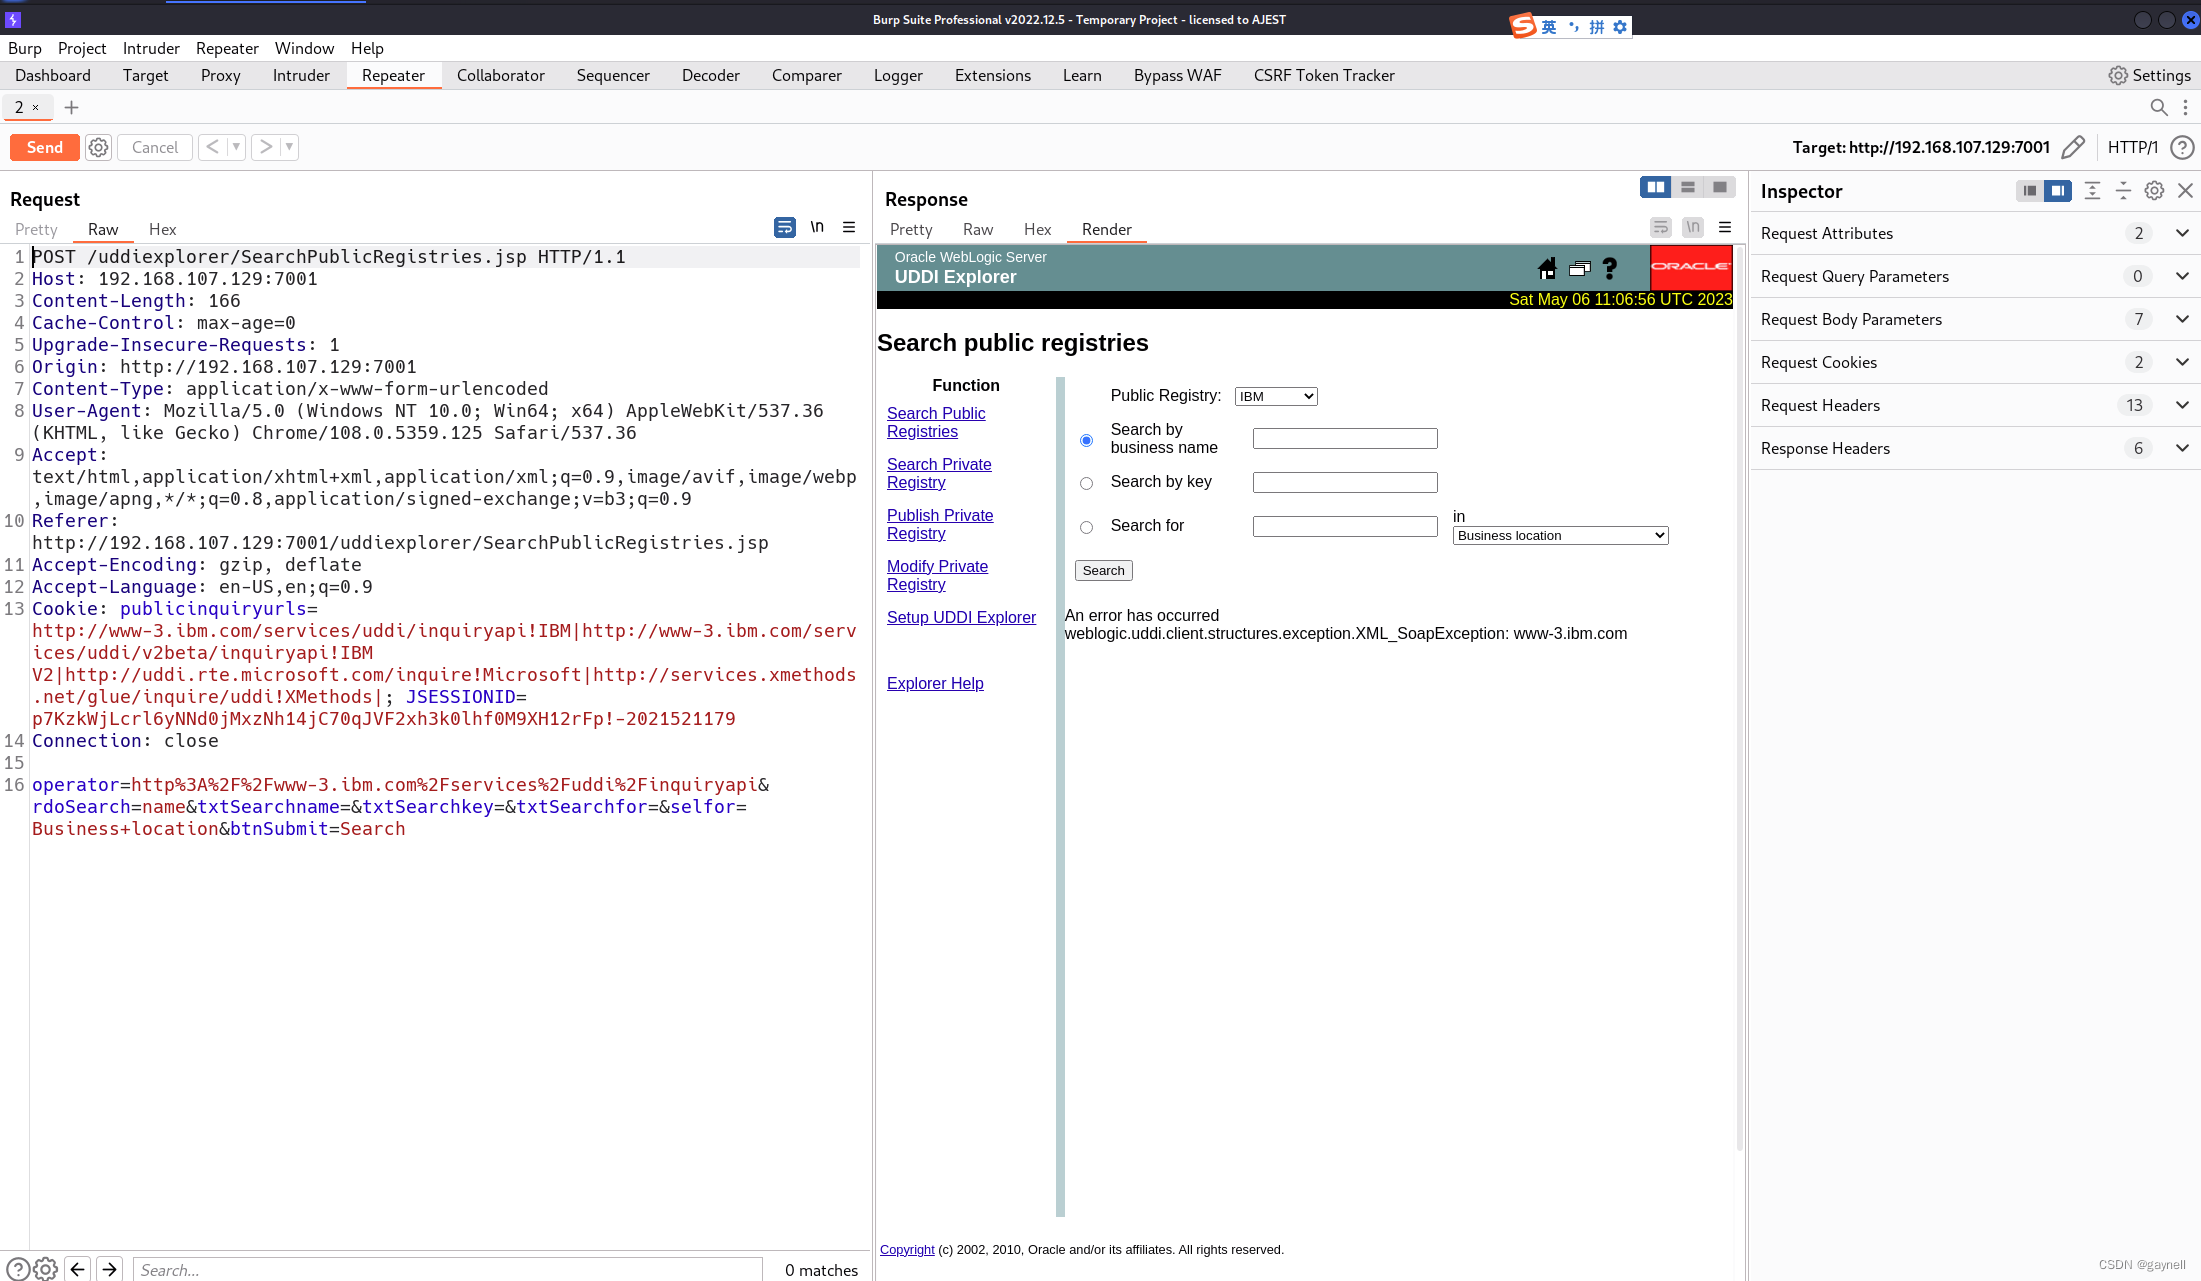
Task: Click the Explorer Help link
Action: pyautogui.click(x=936, y=683)
